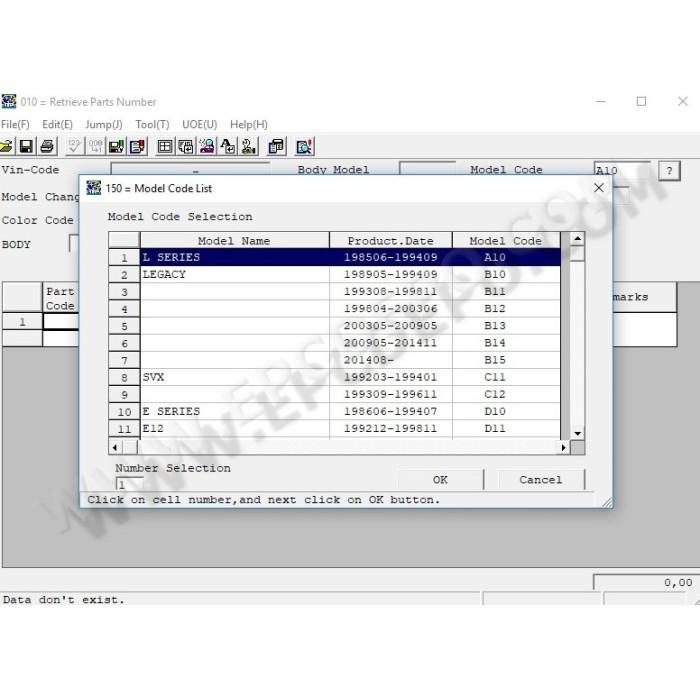This screenshot has height=700, width=700.
Task: Open the Edit(E) menu
Action: click(57, 125)
